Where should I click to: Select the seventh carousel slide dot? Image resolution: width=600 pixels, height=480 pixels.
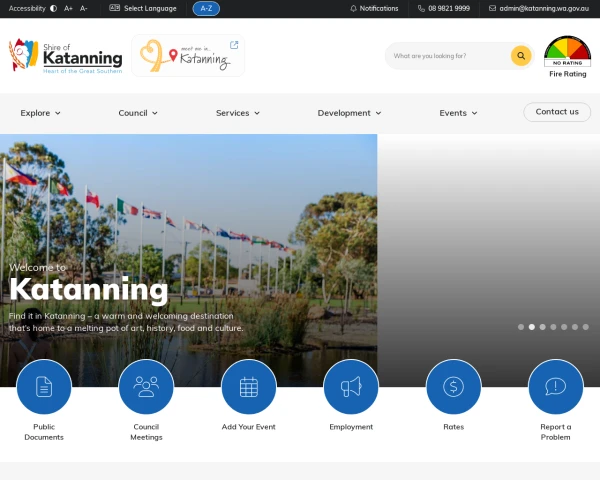pyautogui.click(x=585, y=327)
